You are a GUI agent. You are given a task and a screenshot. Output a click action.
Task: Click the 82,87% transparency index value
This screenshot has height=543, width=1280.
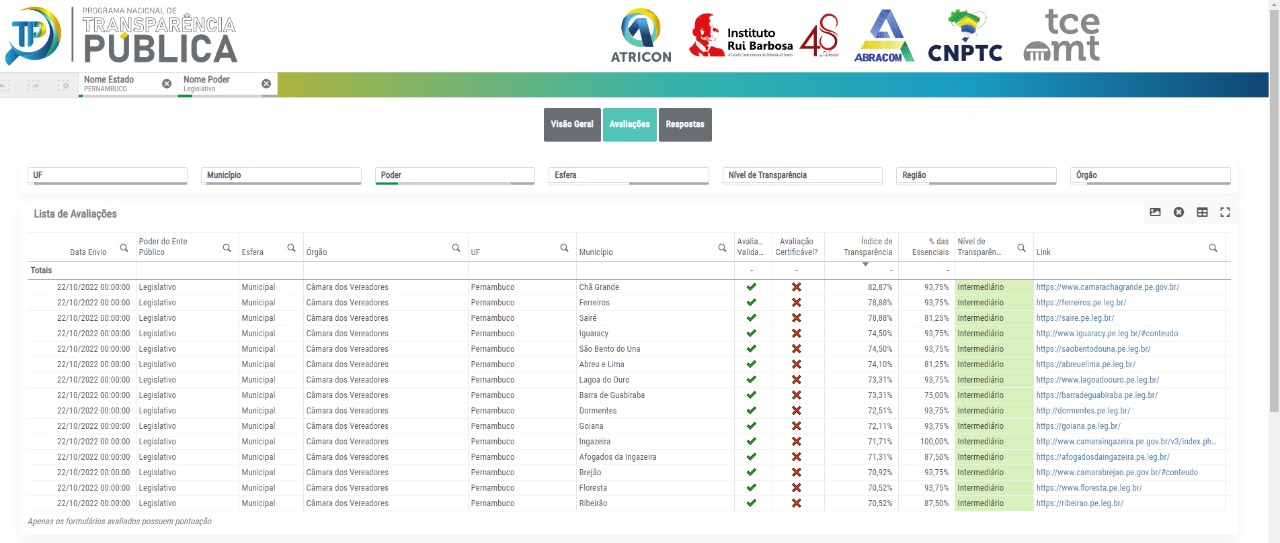(x=878, y=287)
